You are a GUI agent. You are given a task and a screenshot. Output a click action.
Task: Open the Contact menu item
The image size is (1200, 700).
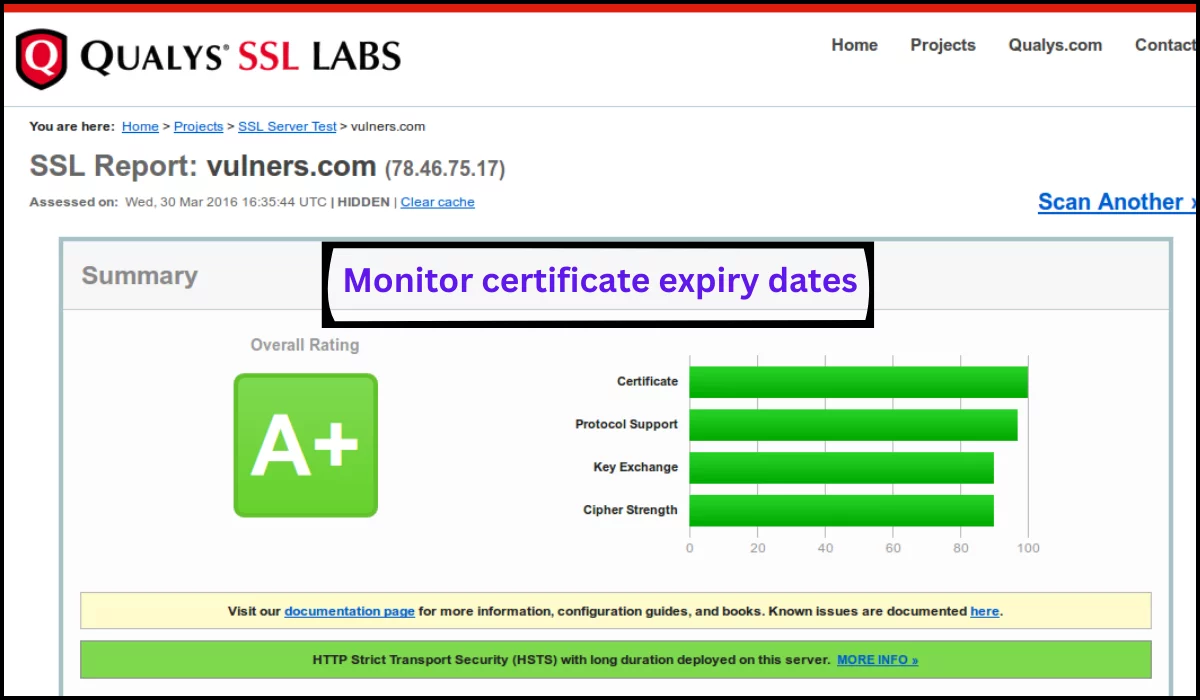point(1165,45)
